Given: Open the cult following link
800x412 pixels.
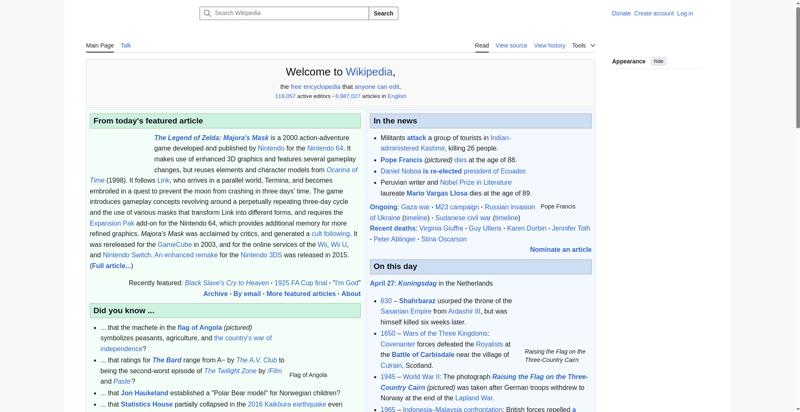Looking at the screenshot, I should point(331,234).
